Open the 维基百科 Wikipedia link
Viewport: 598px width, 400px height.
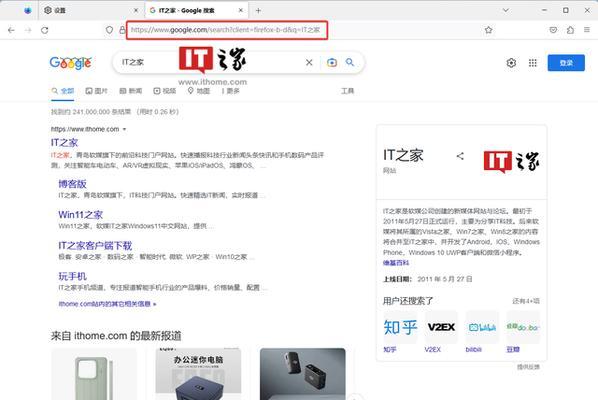pos(396,263)
